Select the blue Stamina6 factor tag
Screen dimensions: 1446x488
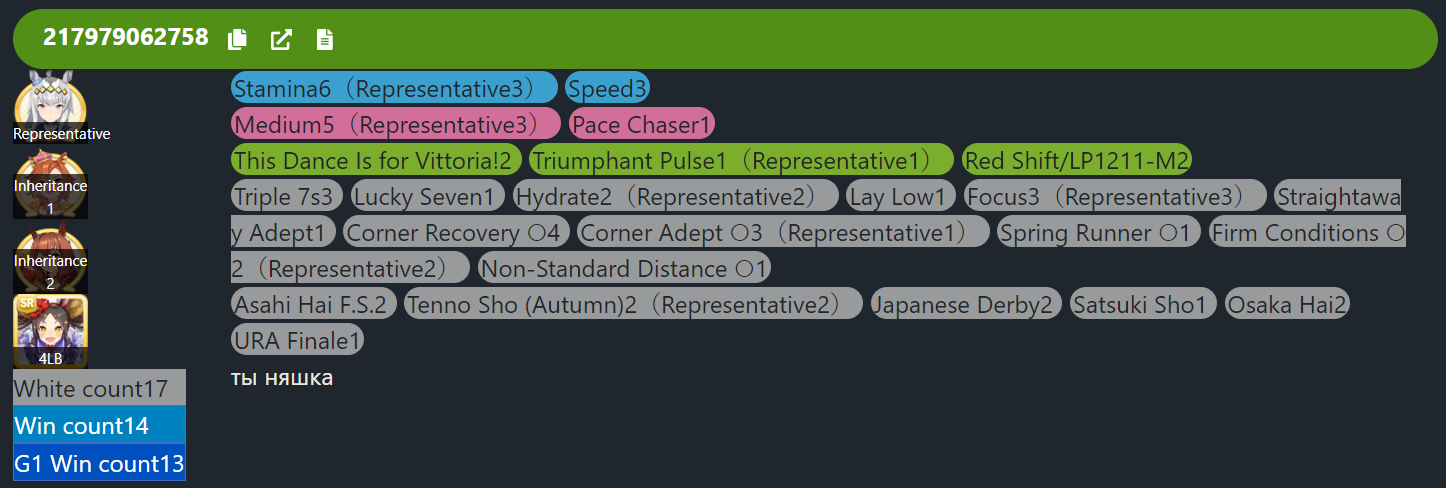393,89
